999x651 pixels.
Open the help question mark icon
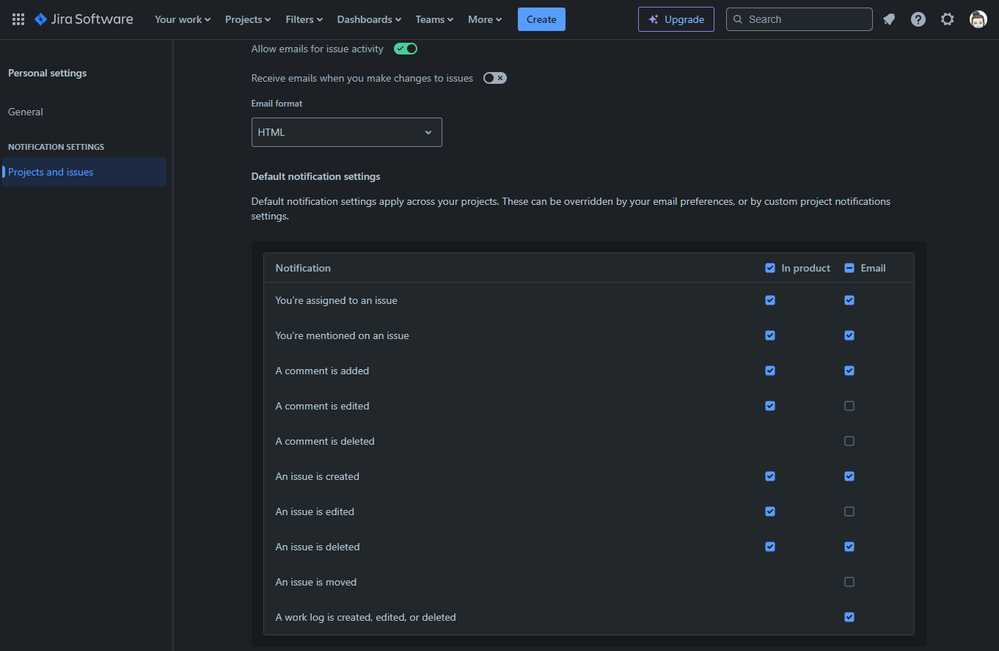[918, 19]
